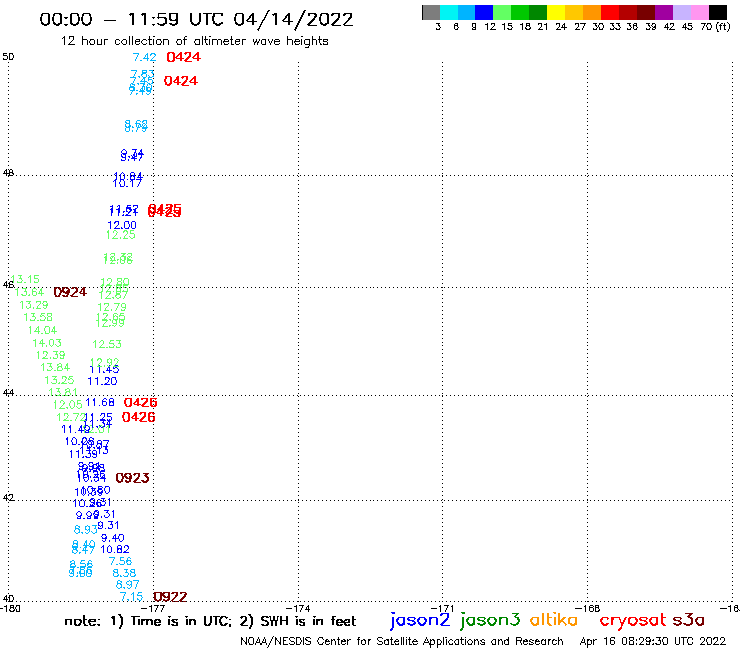Click the dark red 0922 time label

point(170,597)
